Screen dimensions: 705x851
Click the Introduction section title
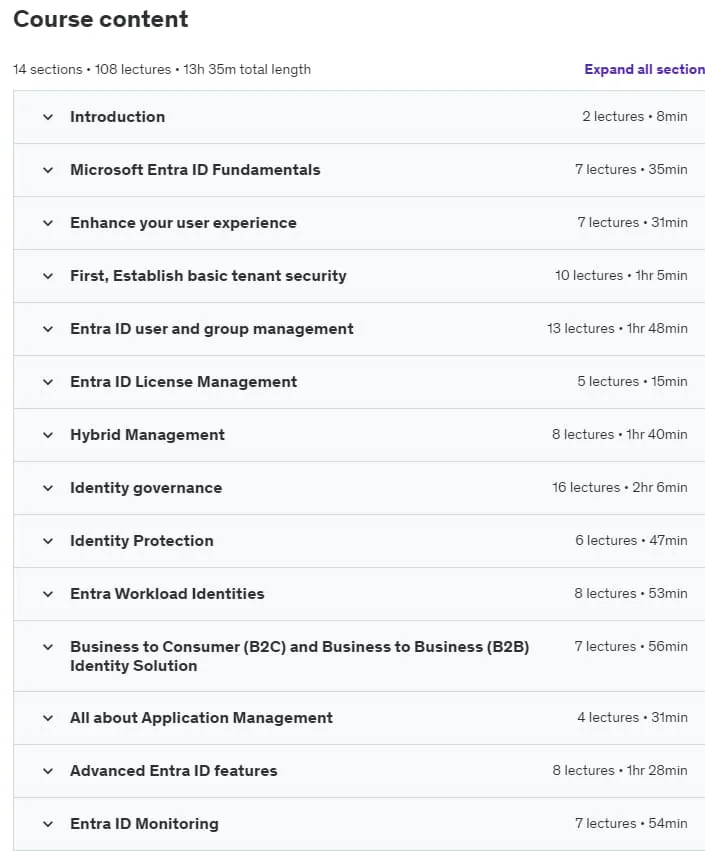pos(117,117)
